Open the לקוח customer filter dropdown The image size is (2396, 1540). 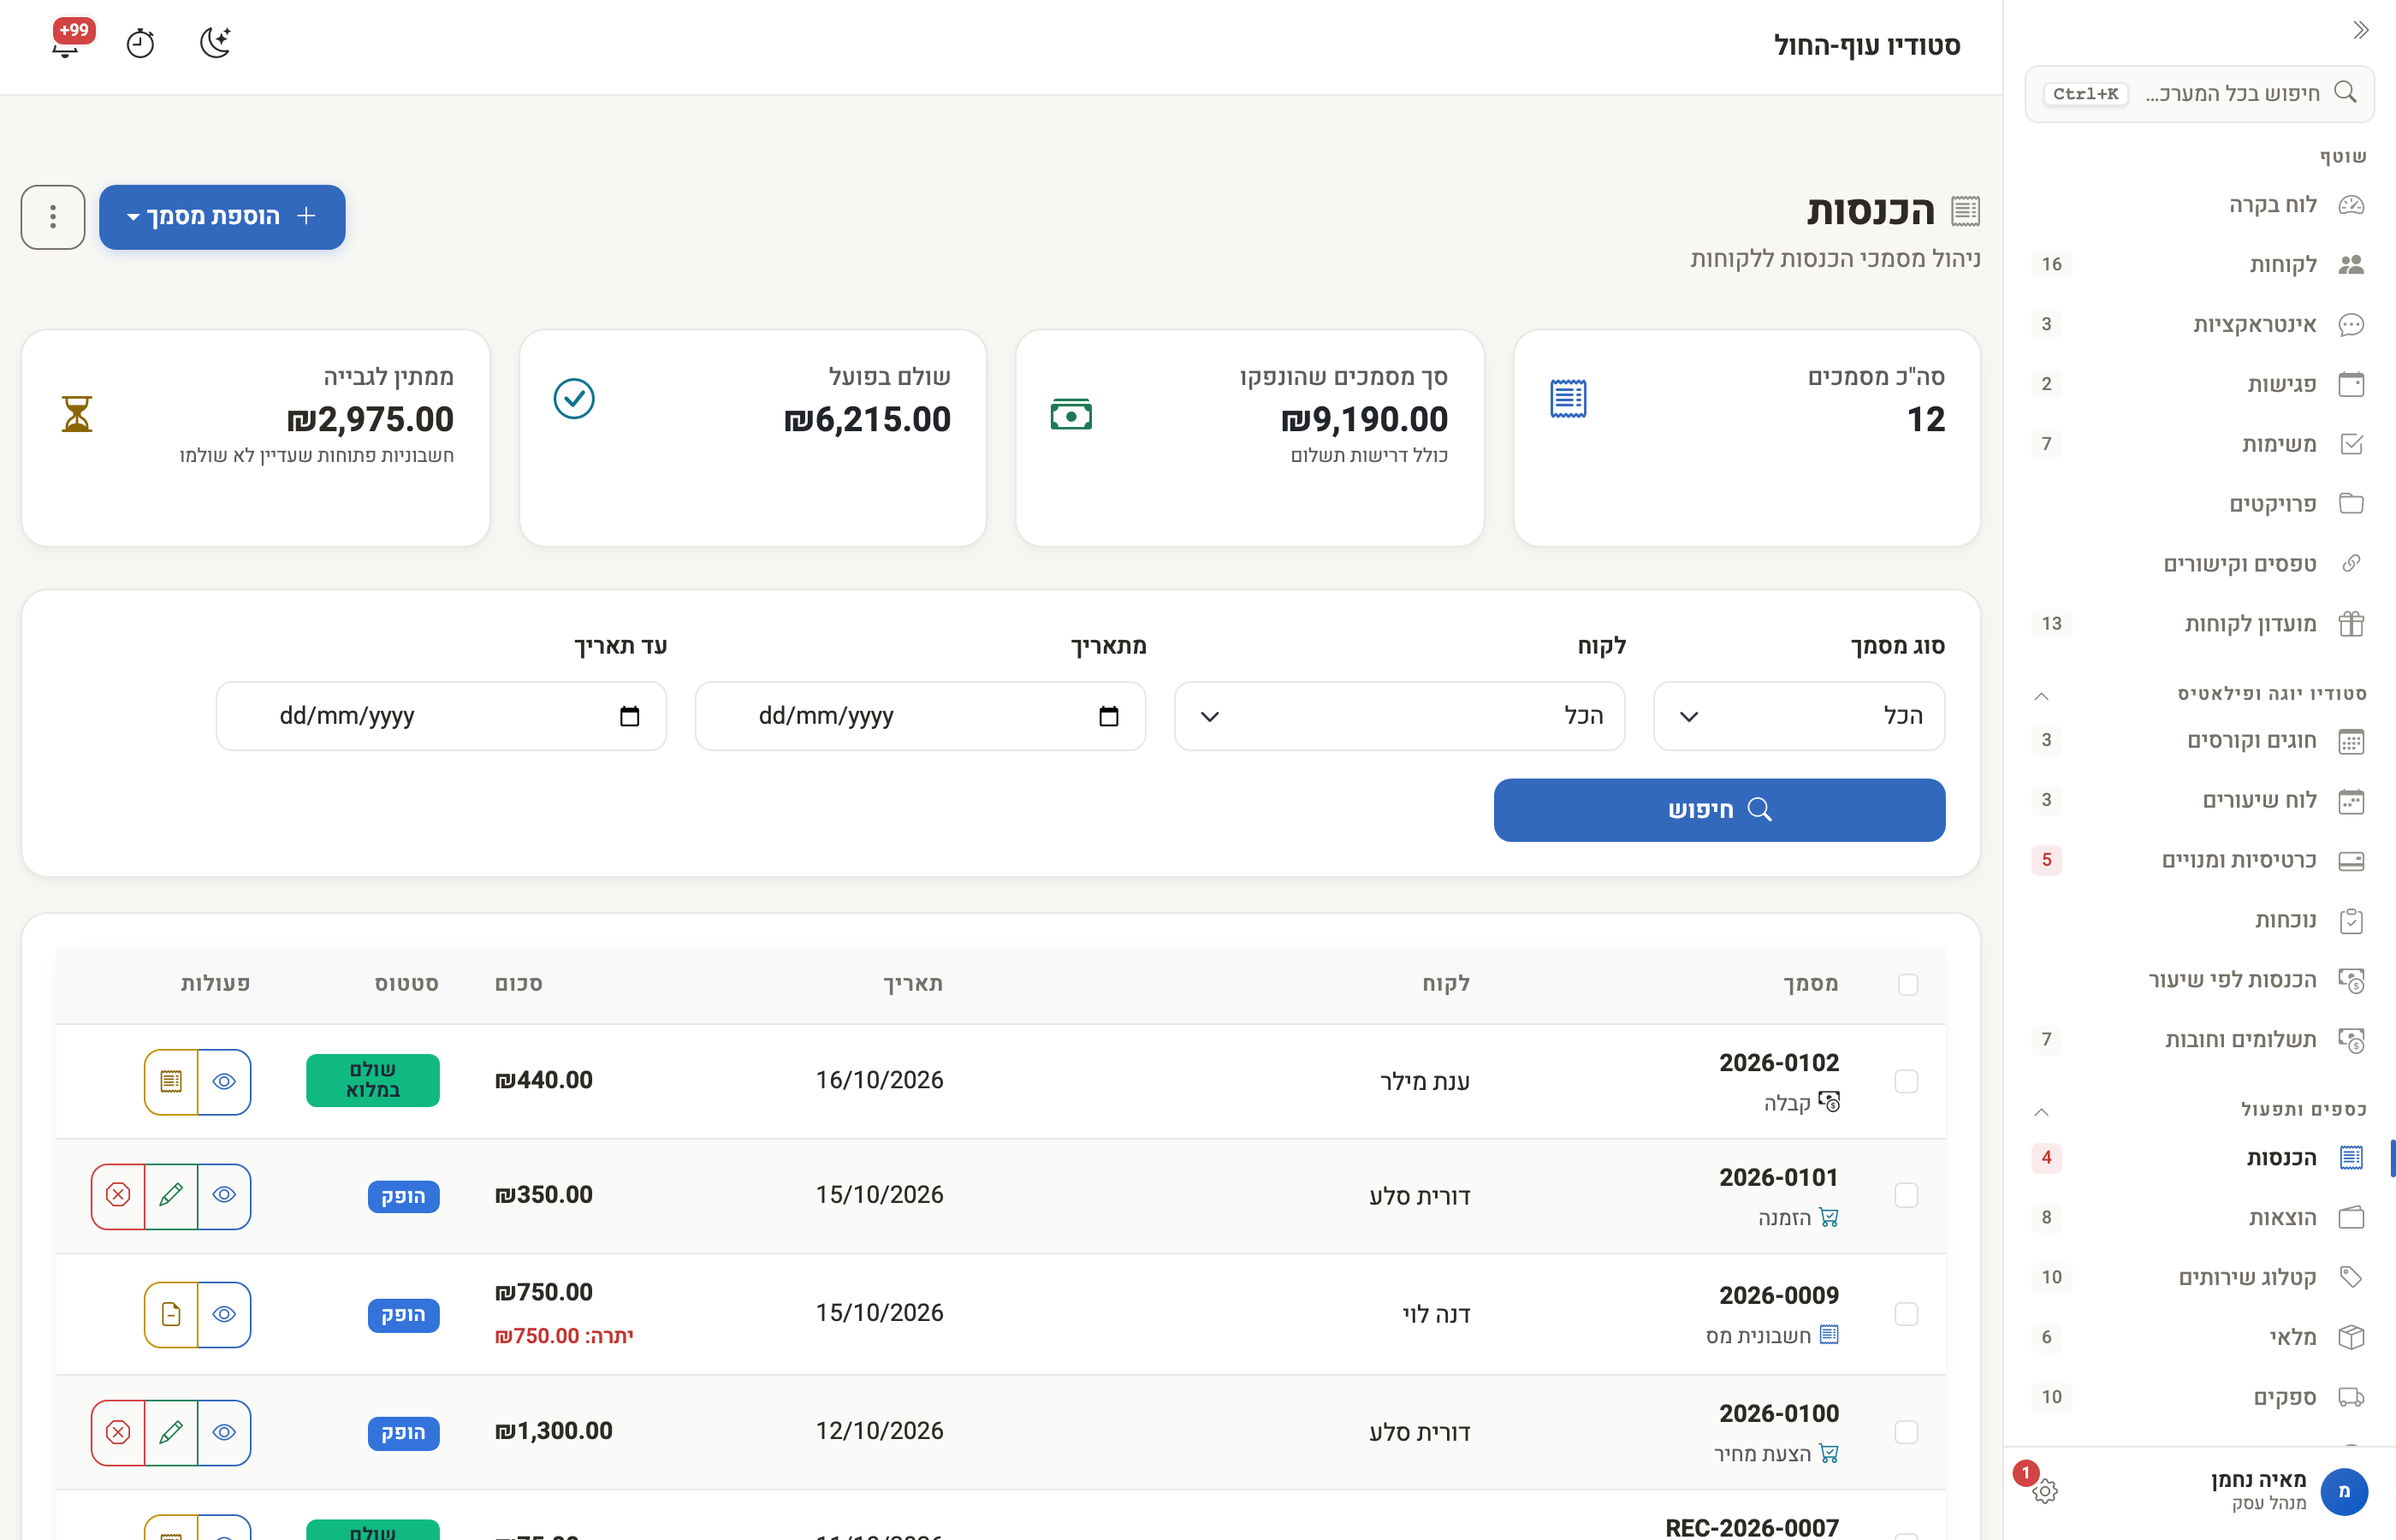click(1399, 716)
